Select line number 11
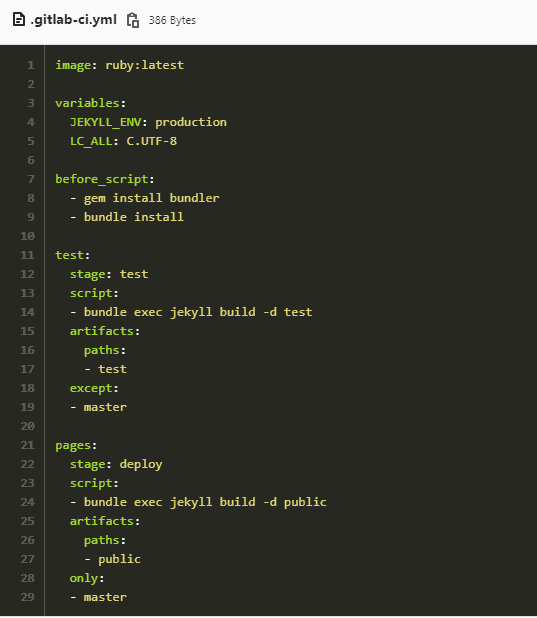This screenshot has width=537, height=618. [28, 255]
